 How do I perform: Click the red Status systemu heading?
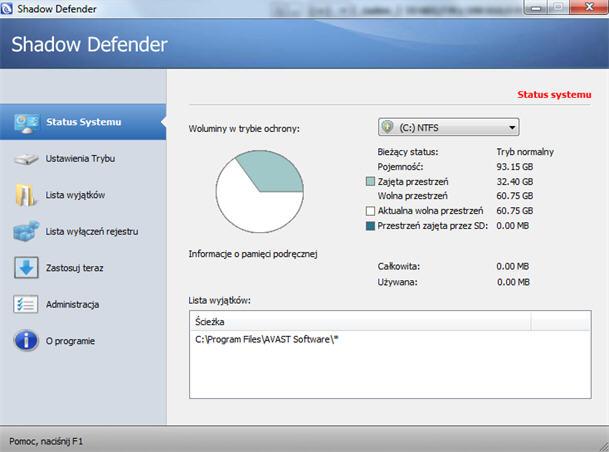pos(554,95)
